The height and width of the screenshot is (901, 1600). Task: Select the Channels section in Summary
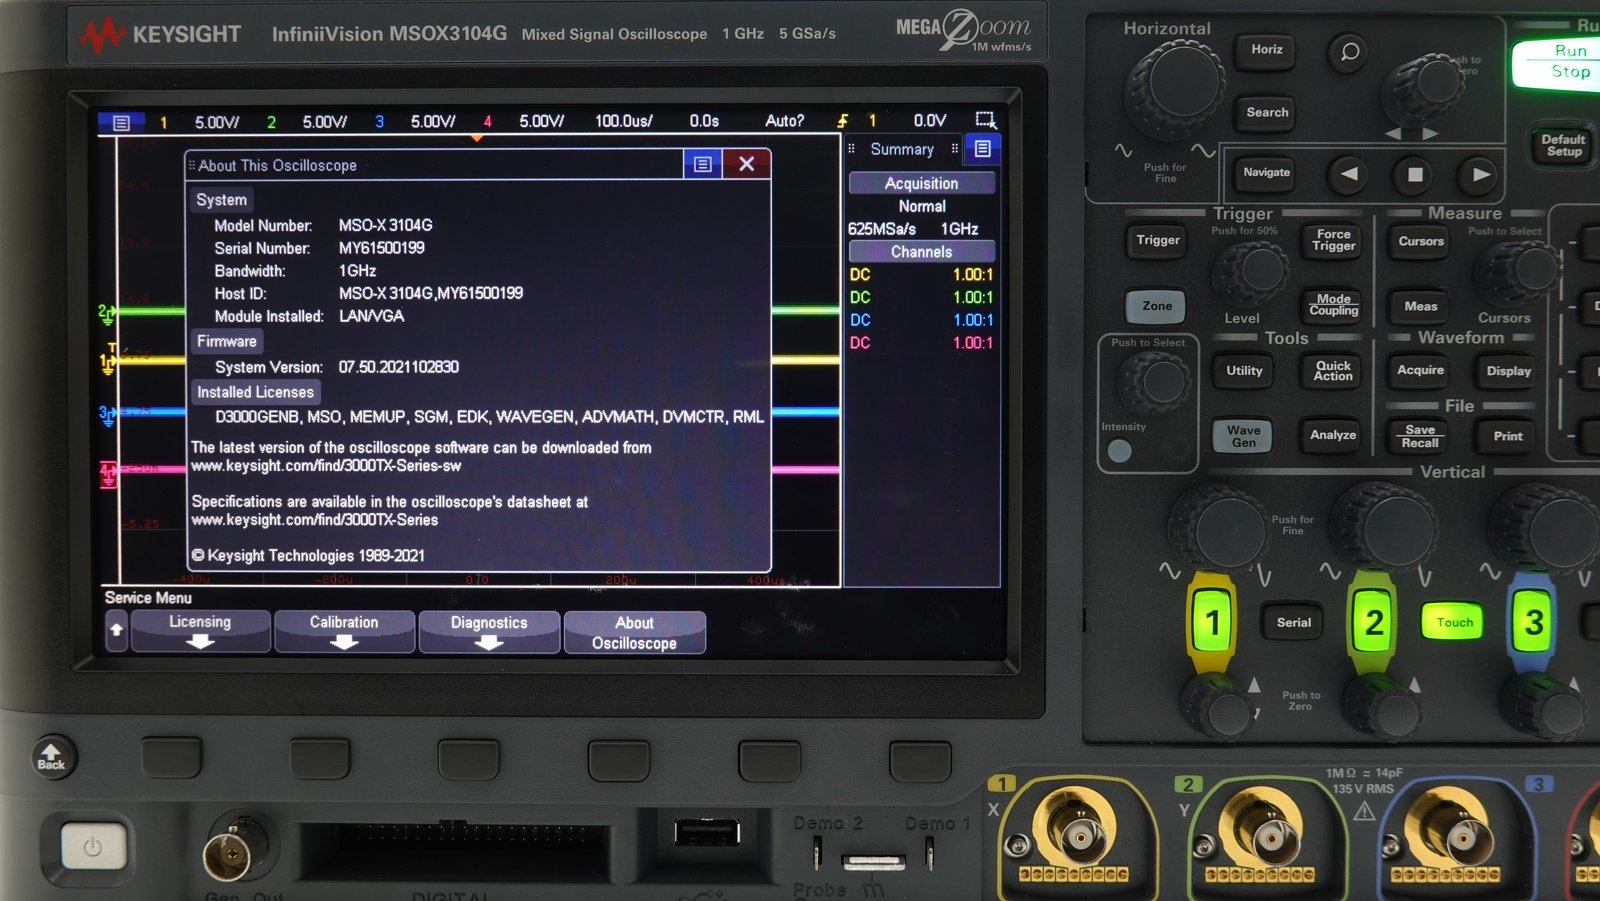click(921, 252)
